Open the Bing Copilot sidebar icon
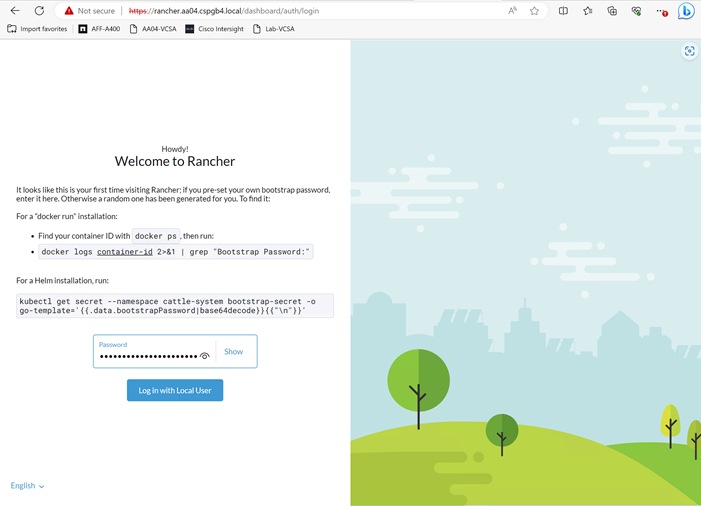Viewport: 701px width, 506px height. tap(686, 11)
